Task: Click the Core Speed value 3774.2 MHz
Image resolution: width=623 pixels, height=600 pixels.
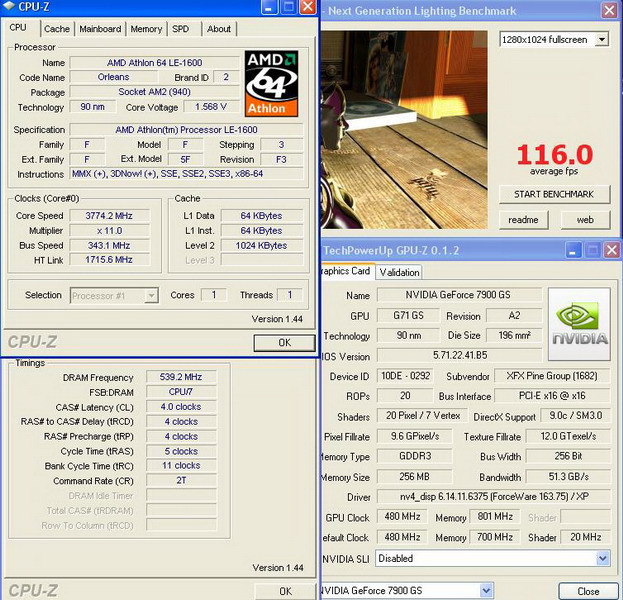Action: click(x=109, y=216)
